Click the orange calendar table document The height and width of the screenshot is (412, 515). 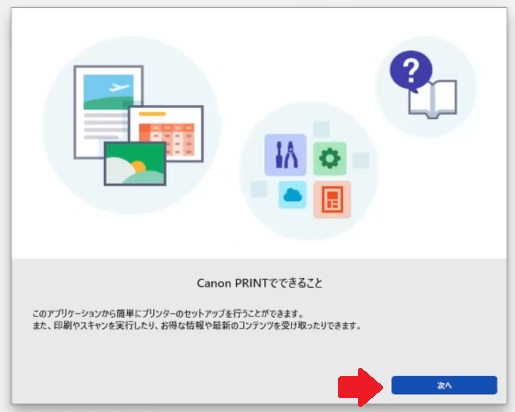(167, 133)
